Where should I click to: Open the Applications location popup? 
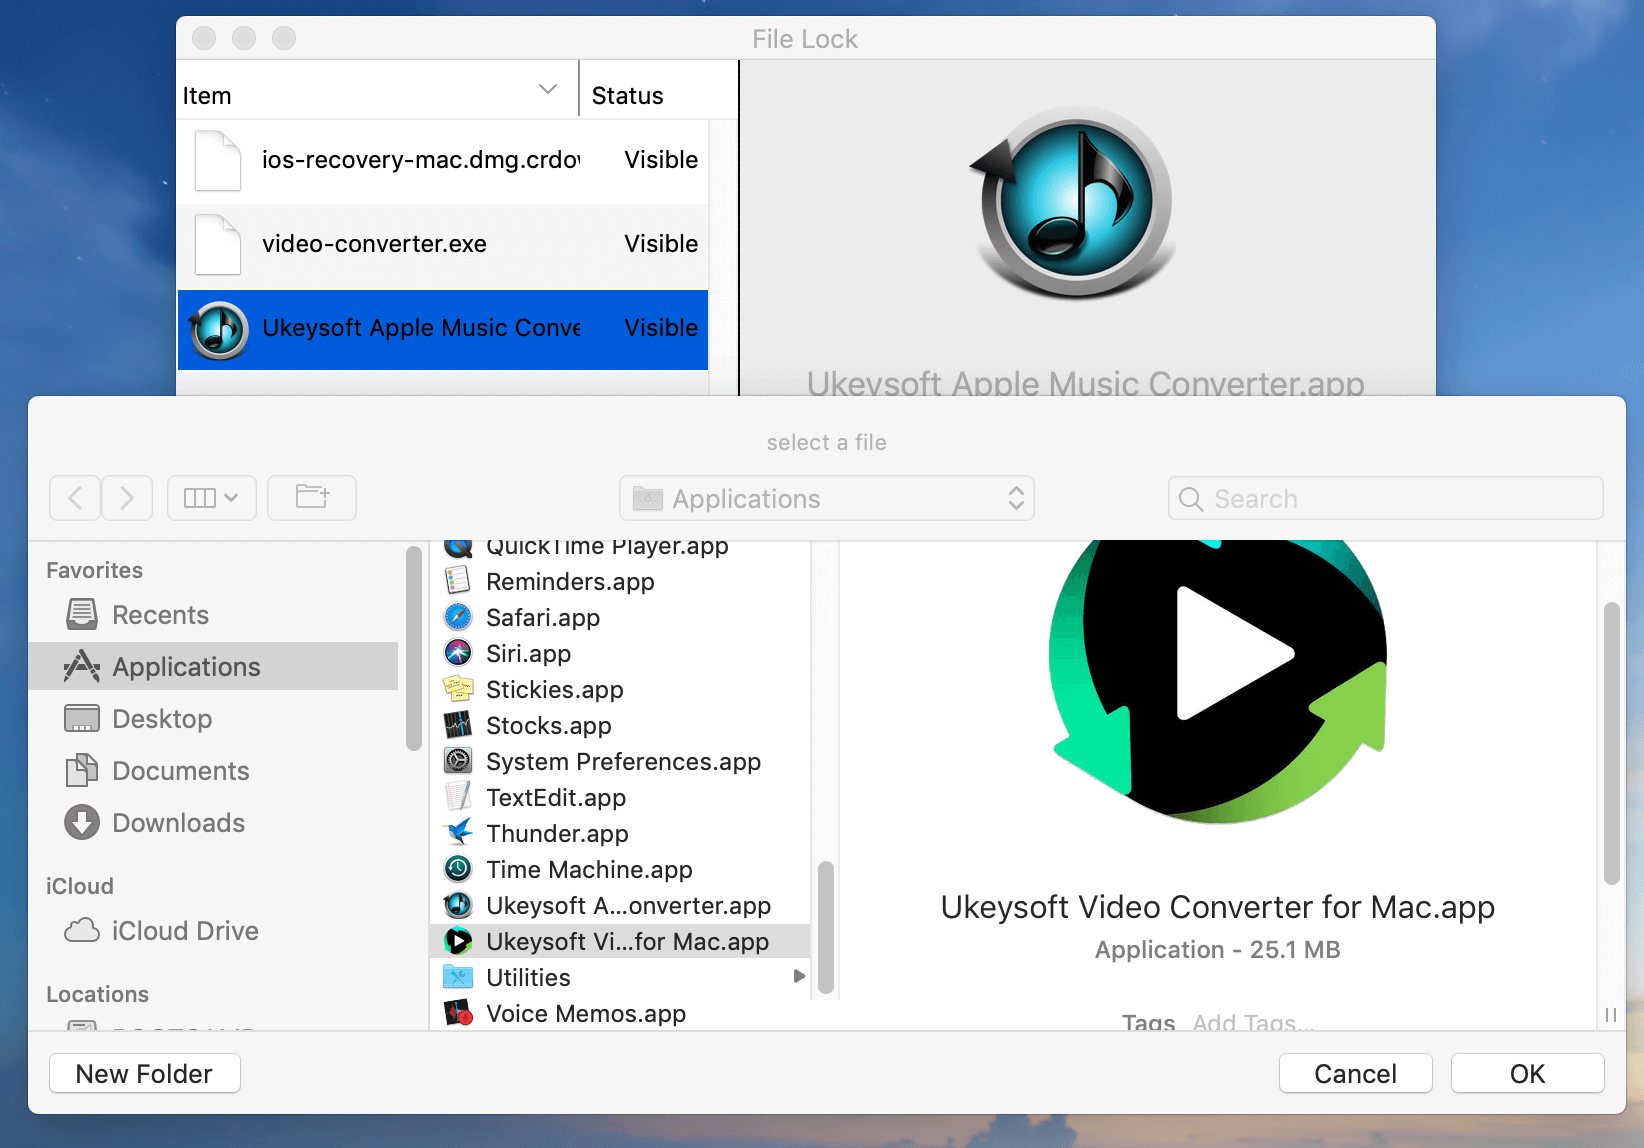pos(826,498)
